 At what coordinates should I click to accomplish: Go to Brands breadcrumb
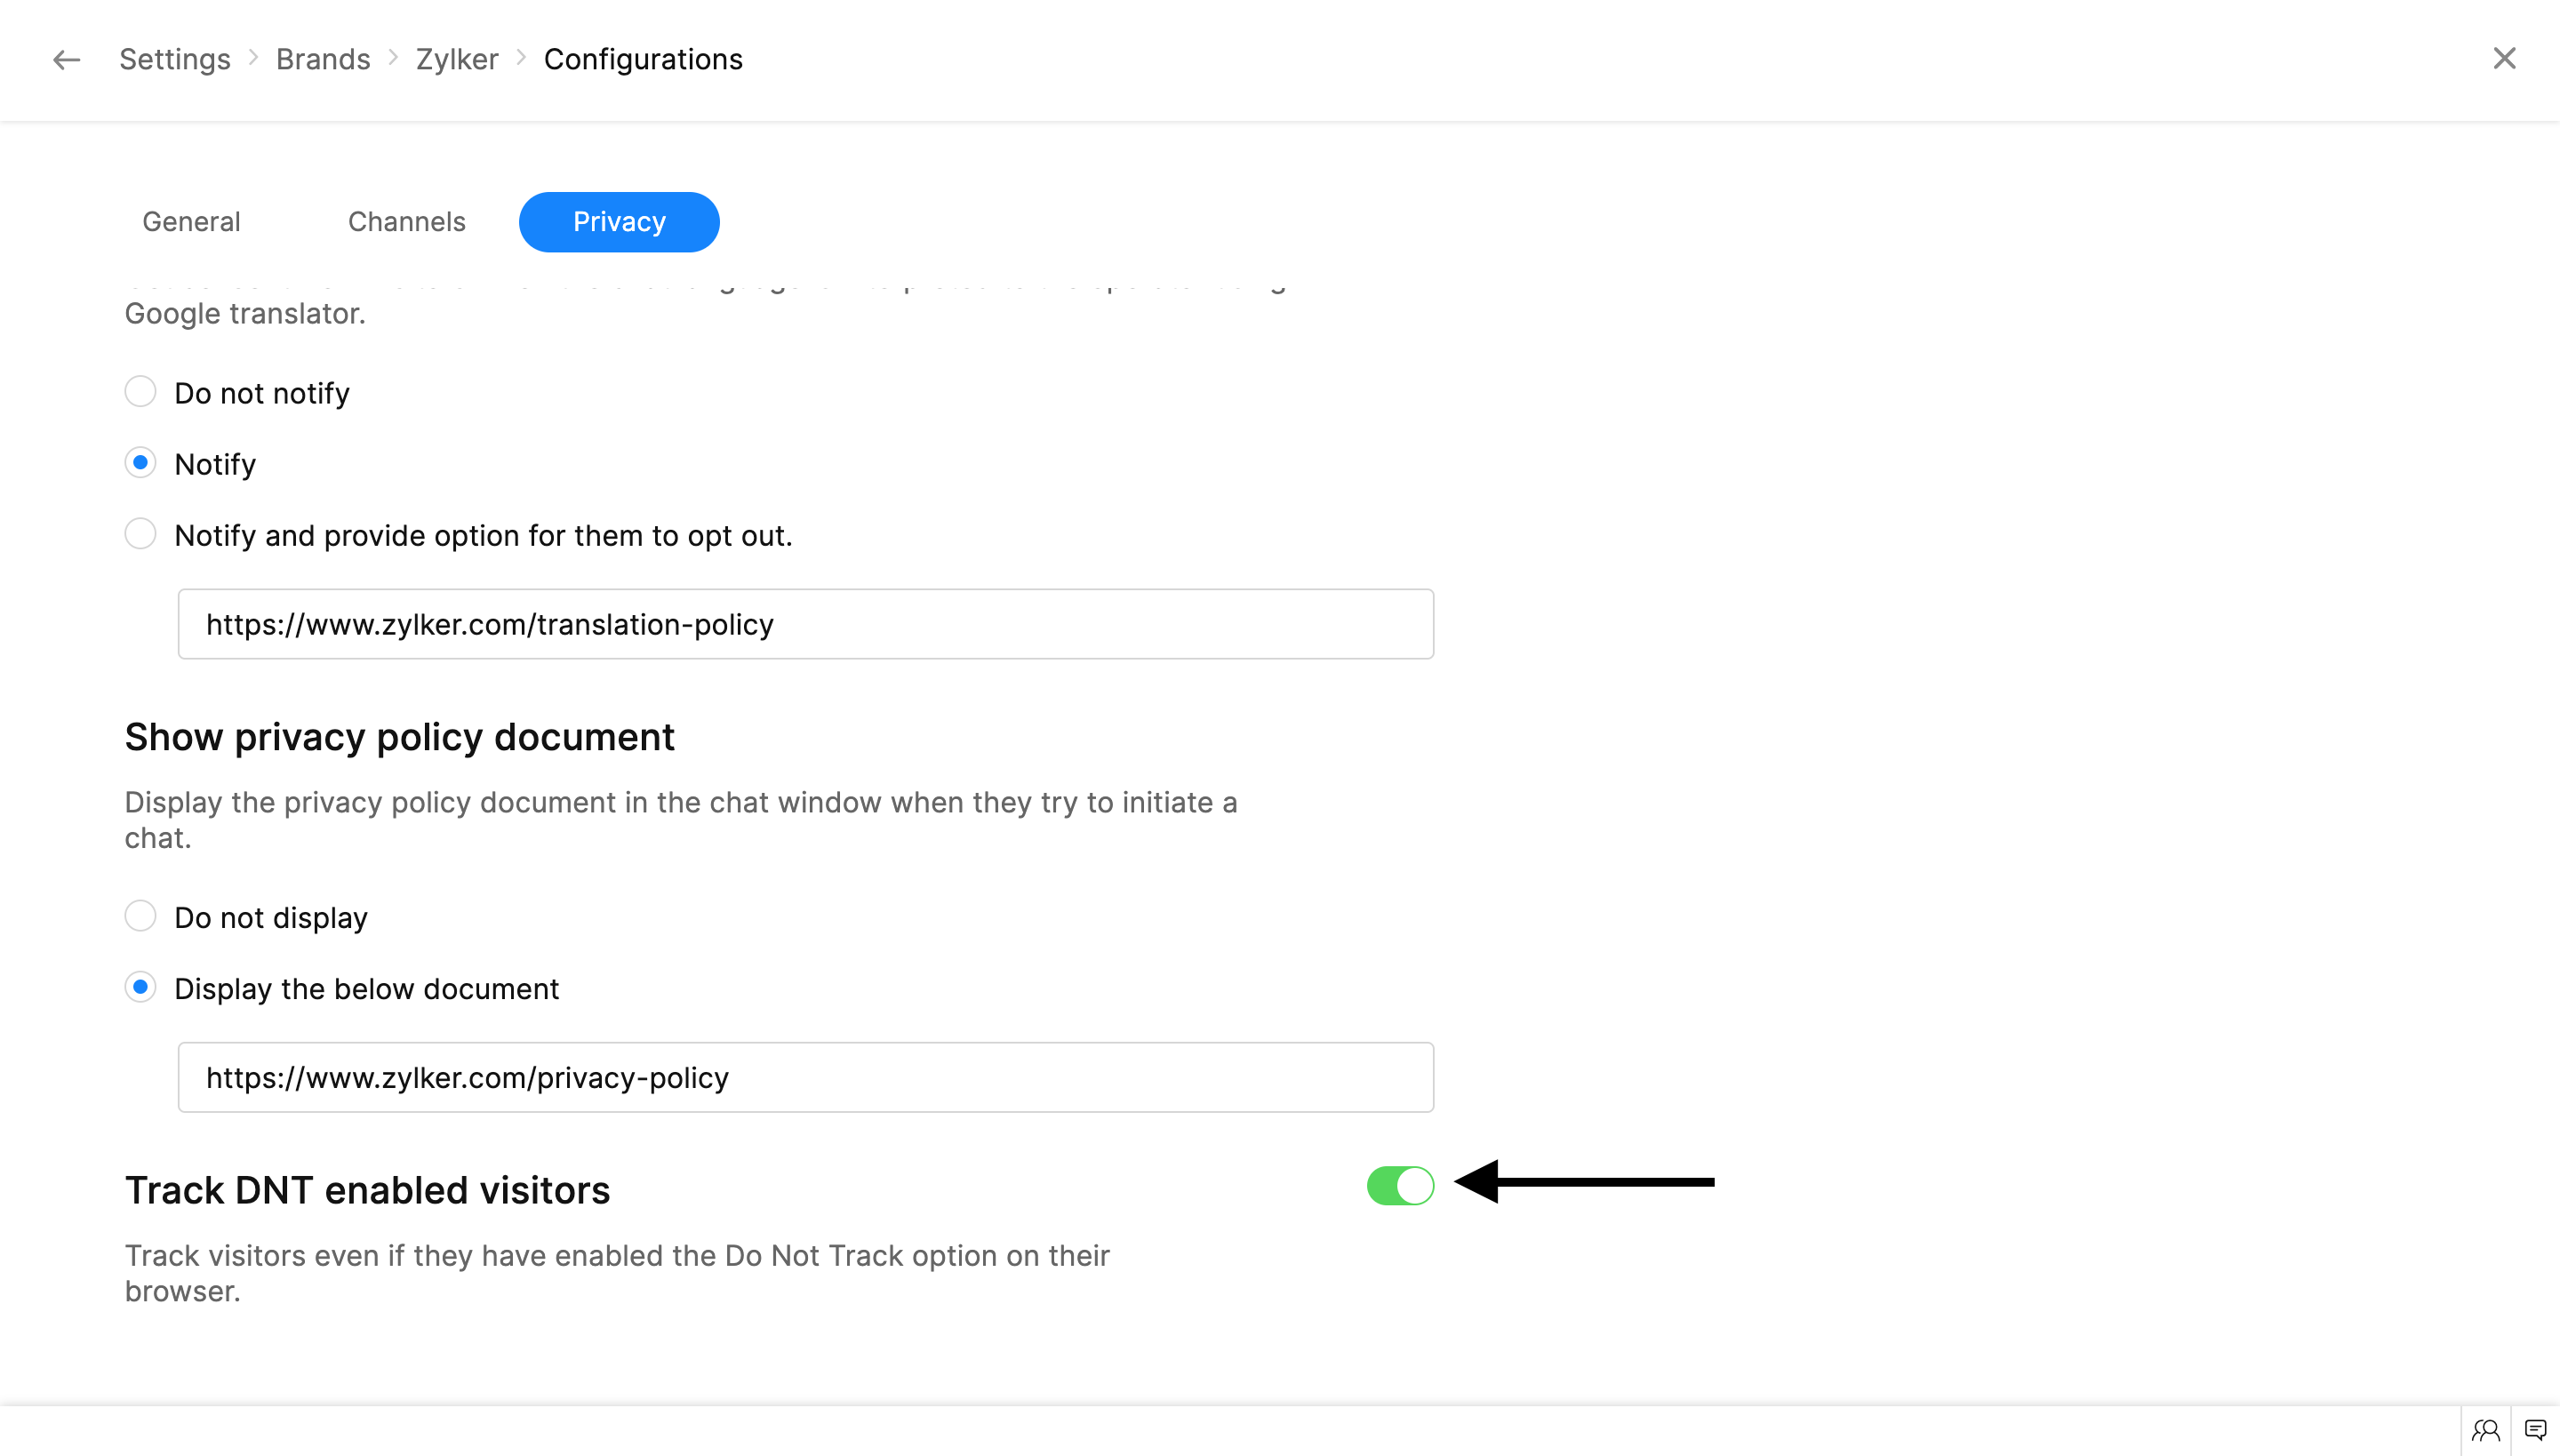(323, 60)
